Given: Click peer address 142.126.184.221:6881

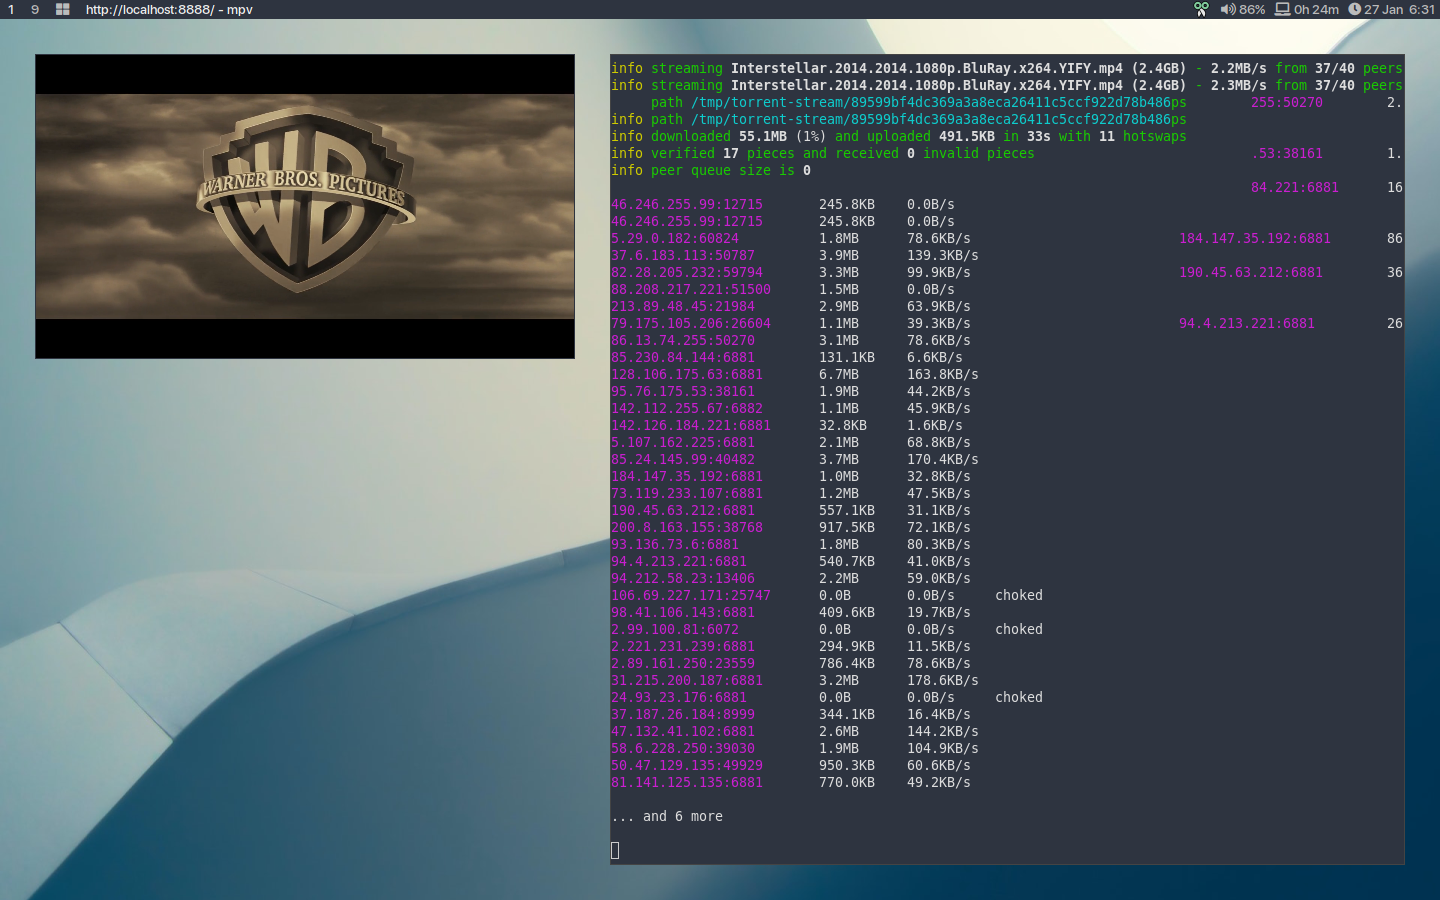Looking at the screenshot, I should (x=691, y=425).
